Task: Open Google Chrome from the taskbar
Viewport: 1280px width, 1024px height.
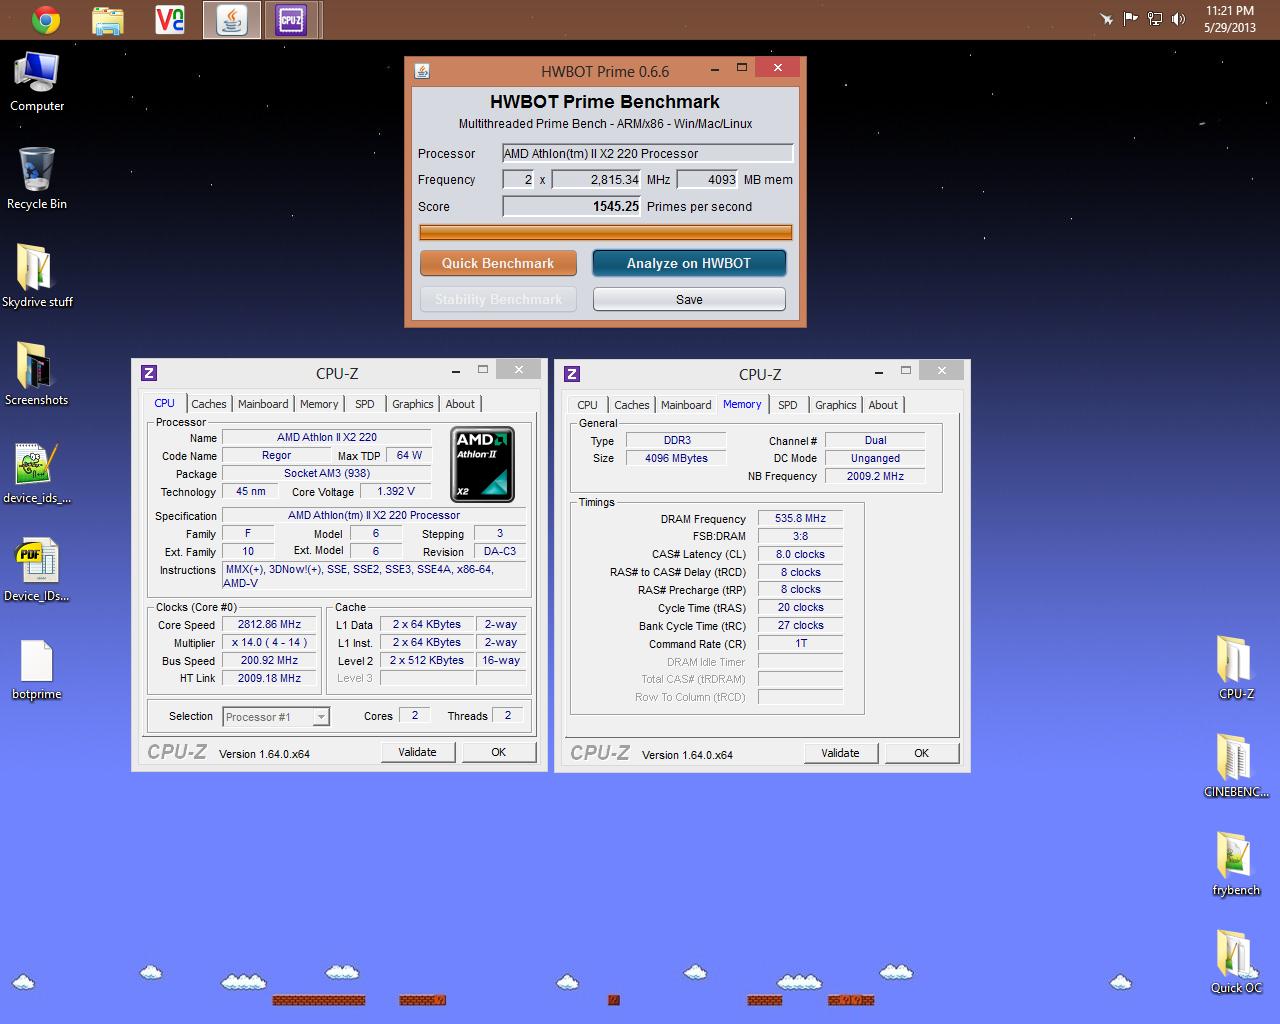Action: click(45, 20)
